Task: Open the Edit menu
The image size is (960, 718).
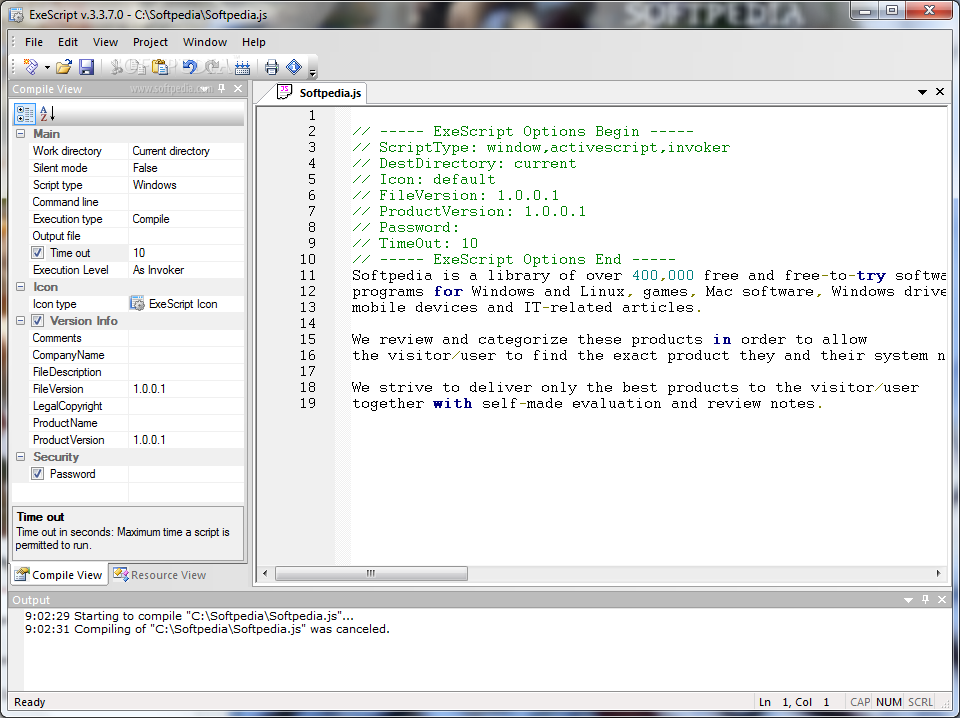Action: [68, 42]
